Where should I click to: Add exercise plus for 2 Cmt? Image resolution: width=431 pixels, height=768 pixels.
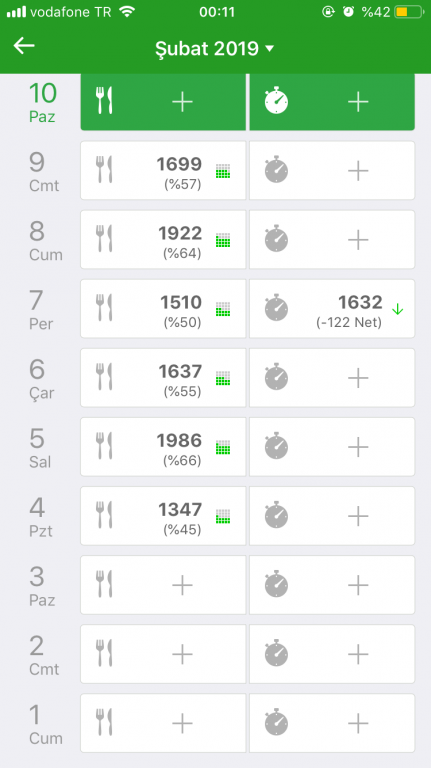[358, 654]
